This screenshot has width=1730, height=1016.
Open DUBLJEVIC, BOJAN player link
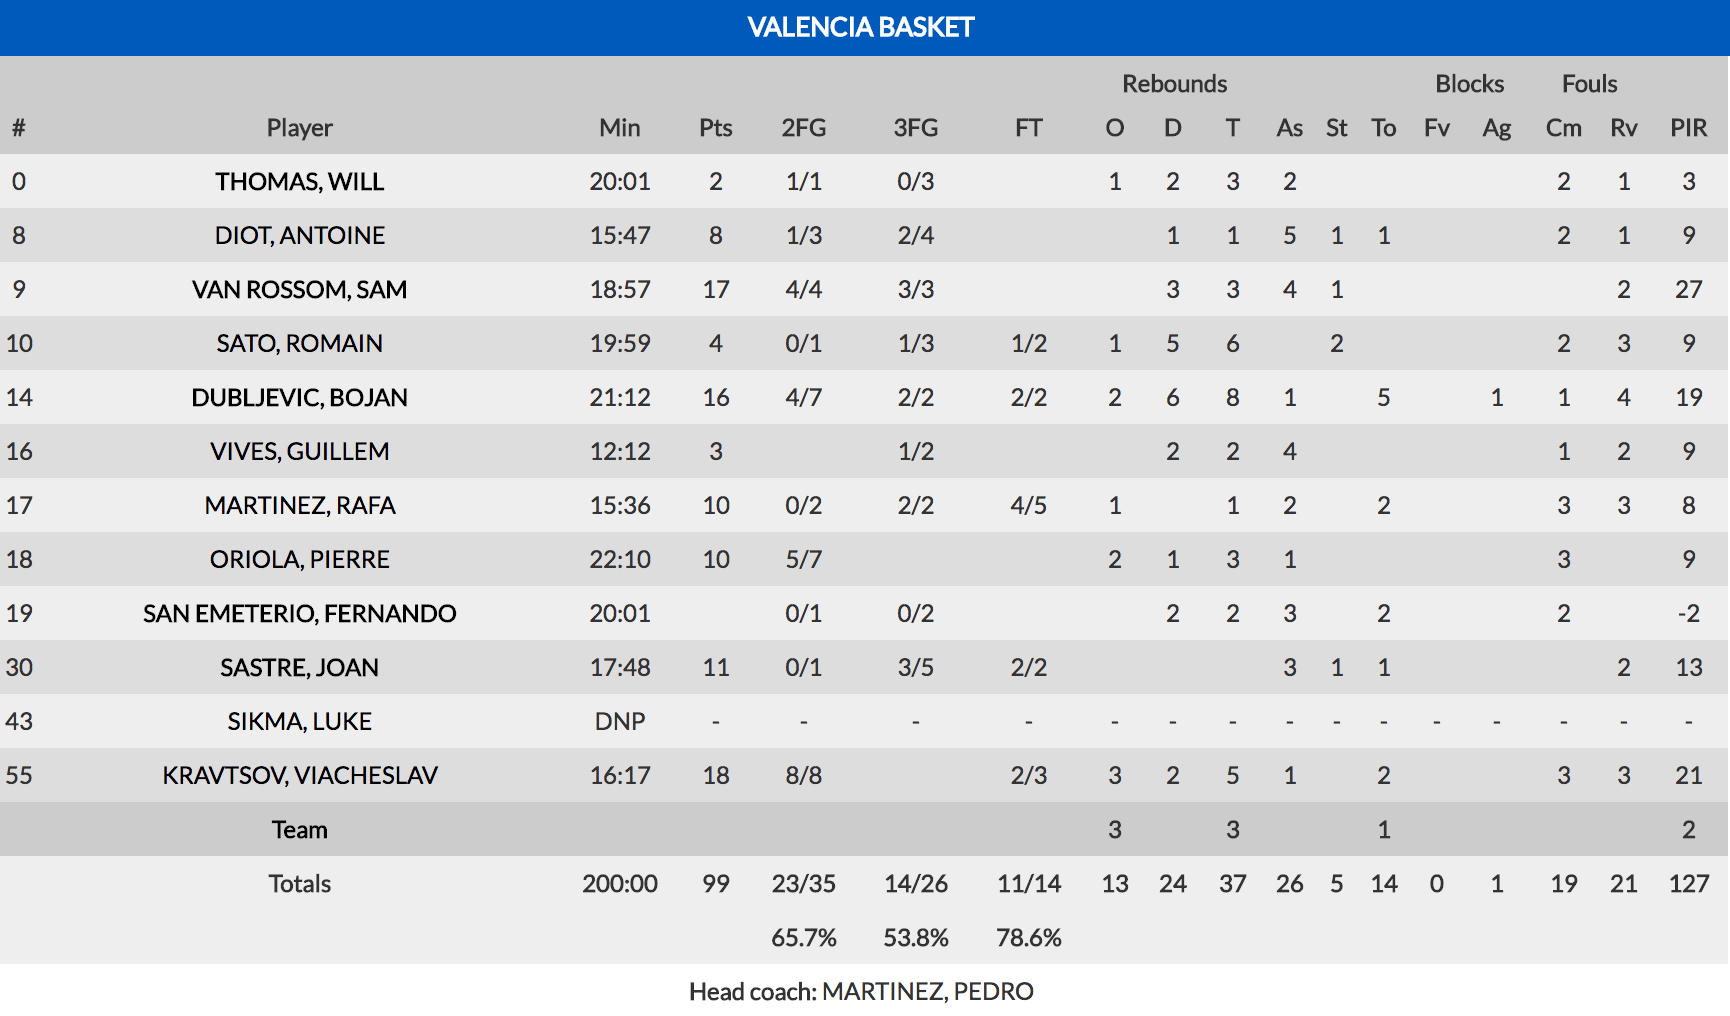click(299, 398)
